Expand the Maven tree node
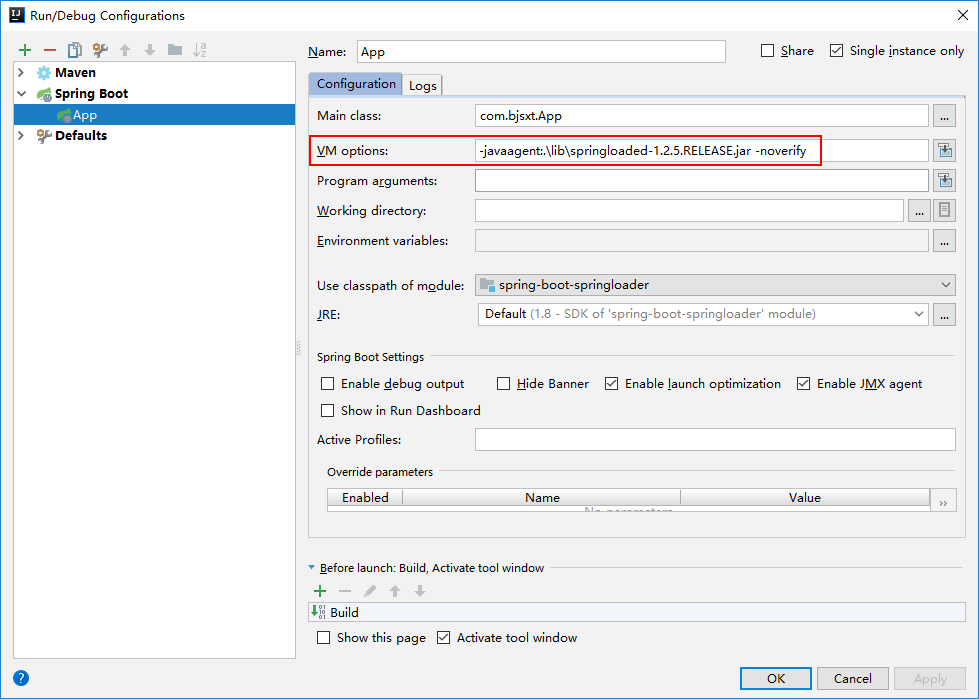This screenshot has height=699, width=979. pyautogui.click(x=21, y=73)
